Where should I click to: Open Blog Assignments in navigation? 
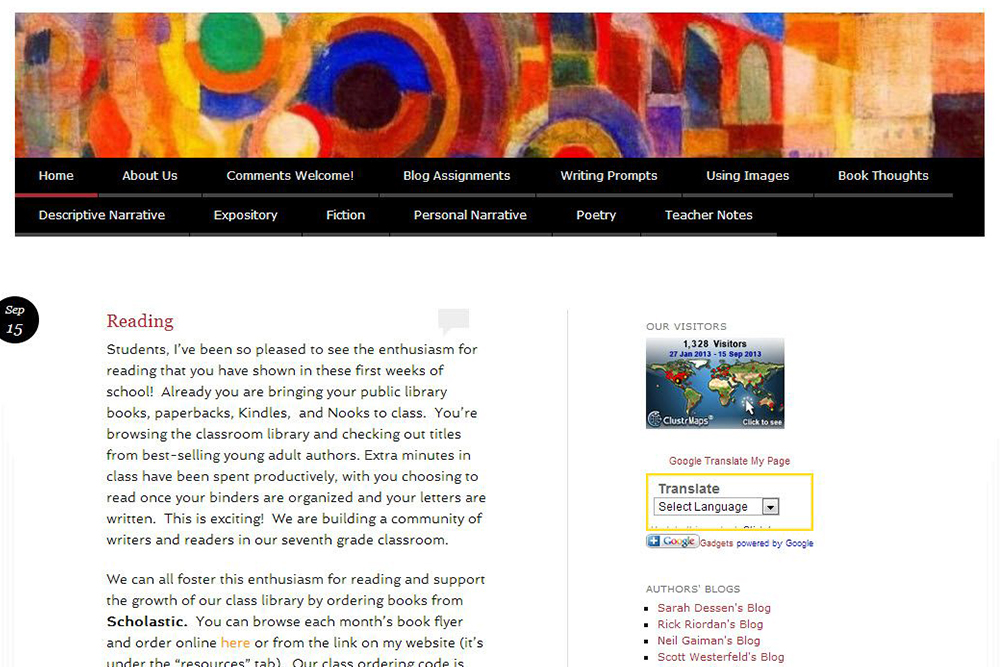pos(457,176)
